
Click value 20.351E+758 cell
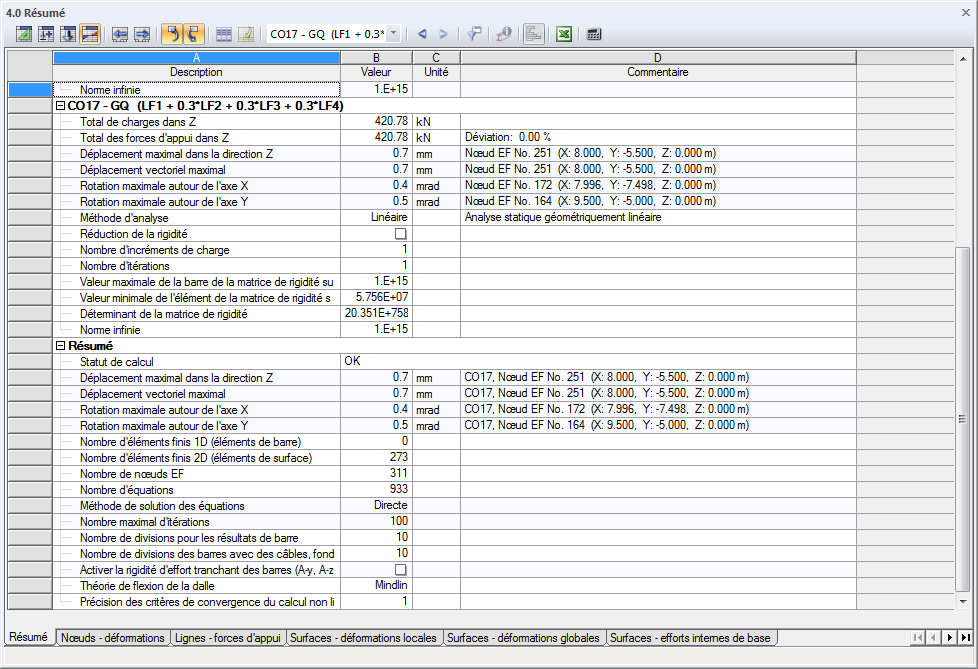tap(377, 313)
